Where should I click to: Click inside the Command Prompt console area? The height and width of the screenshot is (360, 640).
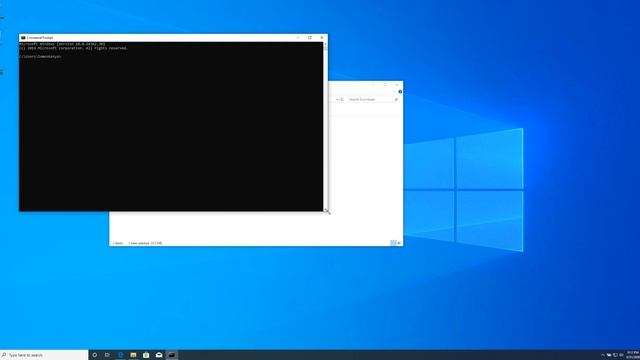click(x=171, y=126)
